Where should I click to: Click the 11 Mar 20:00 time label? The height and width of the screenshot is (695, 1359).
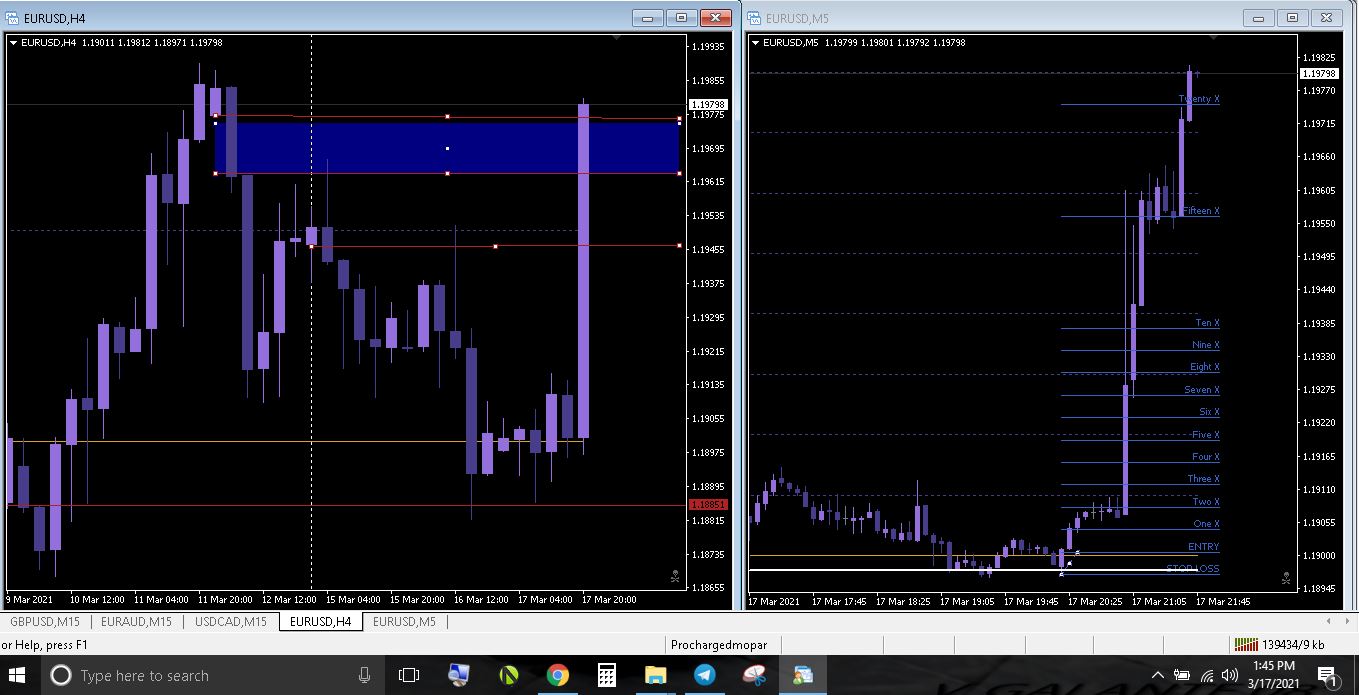pos(225,600)
